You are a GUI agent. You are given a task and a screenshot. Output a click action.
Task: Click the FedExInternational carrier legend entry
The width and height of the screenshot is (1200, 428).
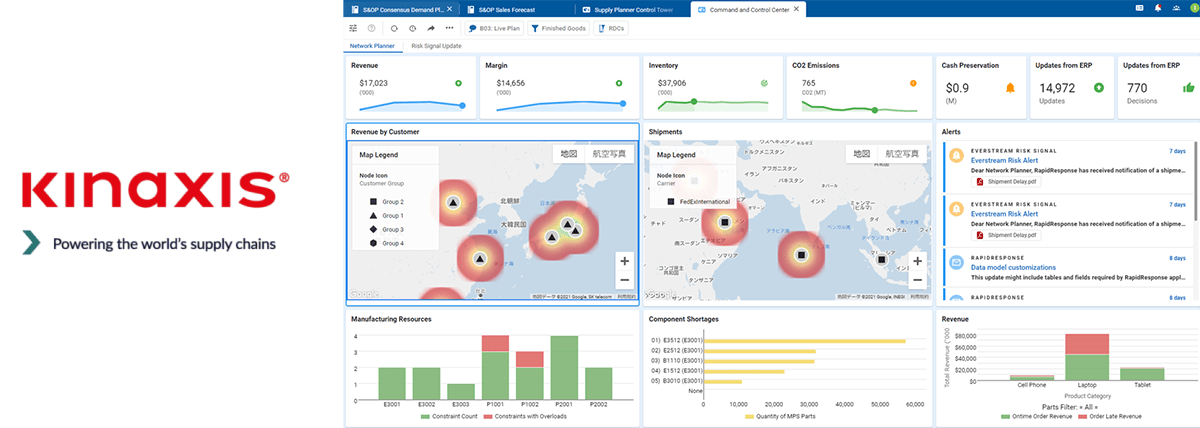pos(698,201)
